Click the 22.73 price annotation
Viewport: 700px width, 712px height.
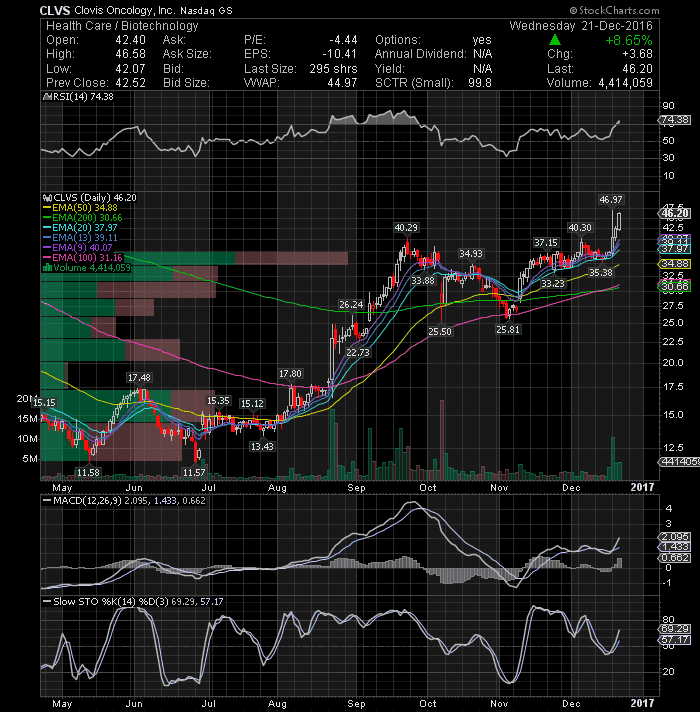(x=358, y=352)
